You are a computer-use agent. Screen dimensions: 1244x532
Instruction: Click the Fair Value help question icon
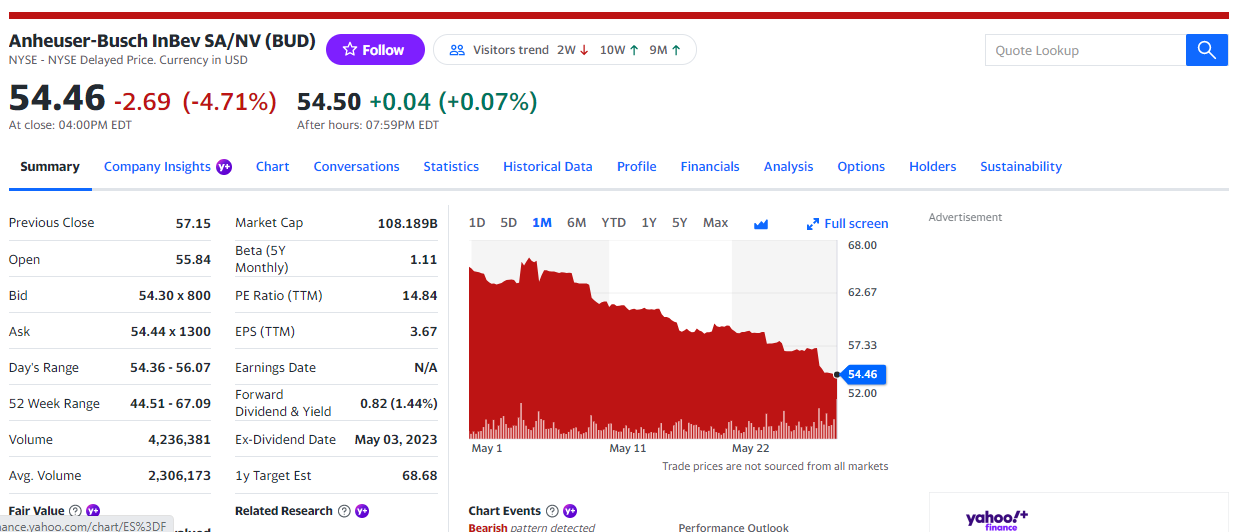tap(75, 511)
